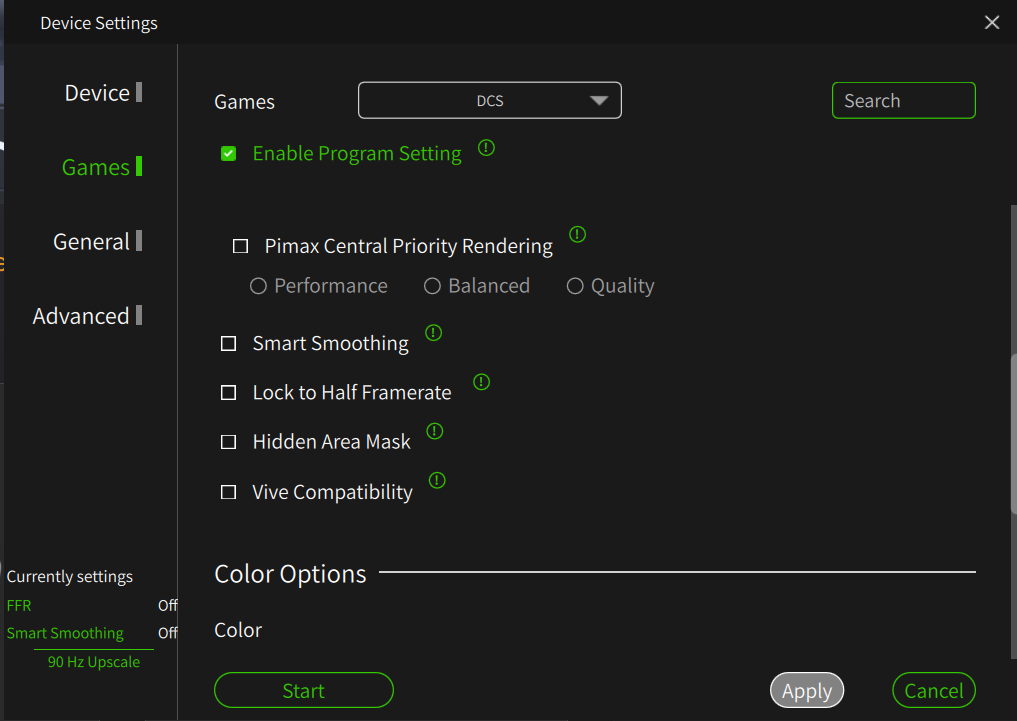Click the Search input field
The width and height of the screenshot is (1017, 721).
click(x=903, y=101)
